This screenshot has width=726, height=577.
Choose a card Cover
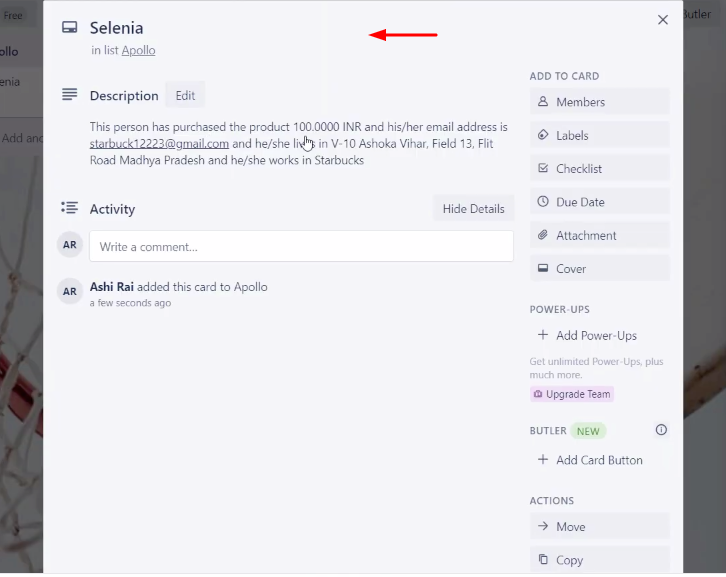pyautogui.click(x=600, y=269)
